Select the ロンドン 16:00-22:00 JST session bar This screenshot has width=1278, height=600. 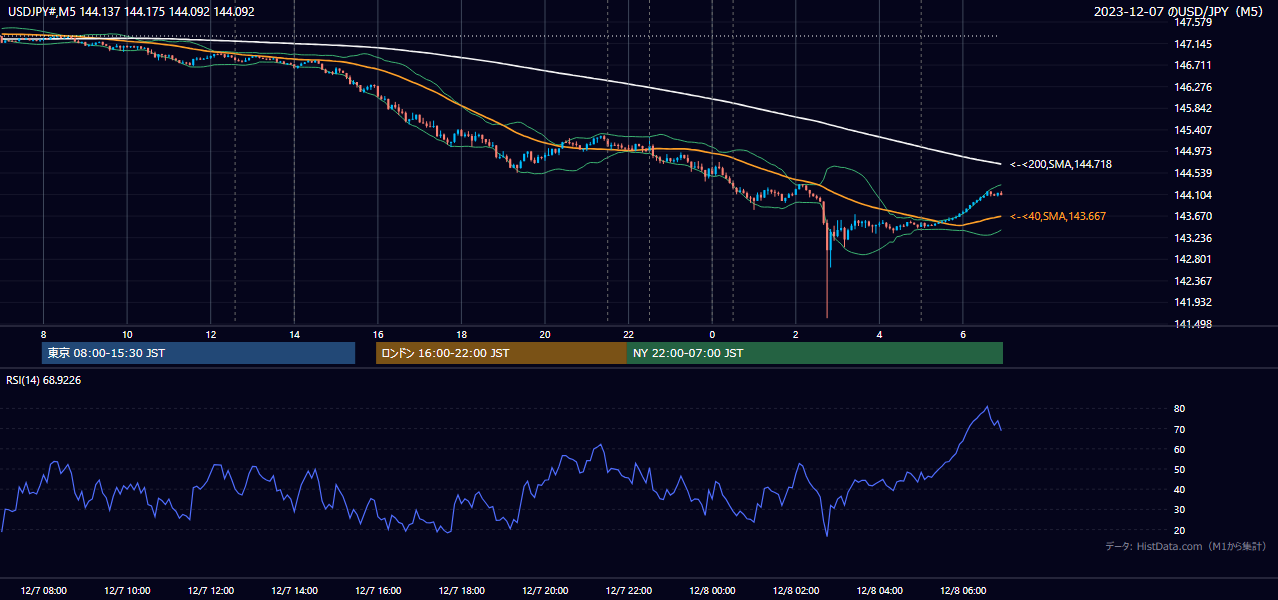point(501,353)
